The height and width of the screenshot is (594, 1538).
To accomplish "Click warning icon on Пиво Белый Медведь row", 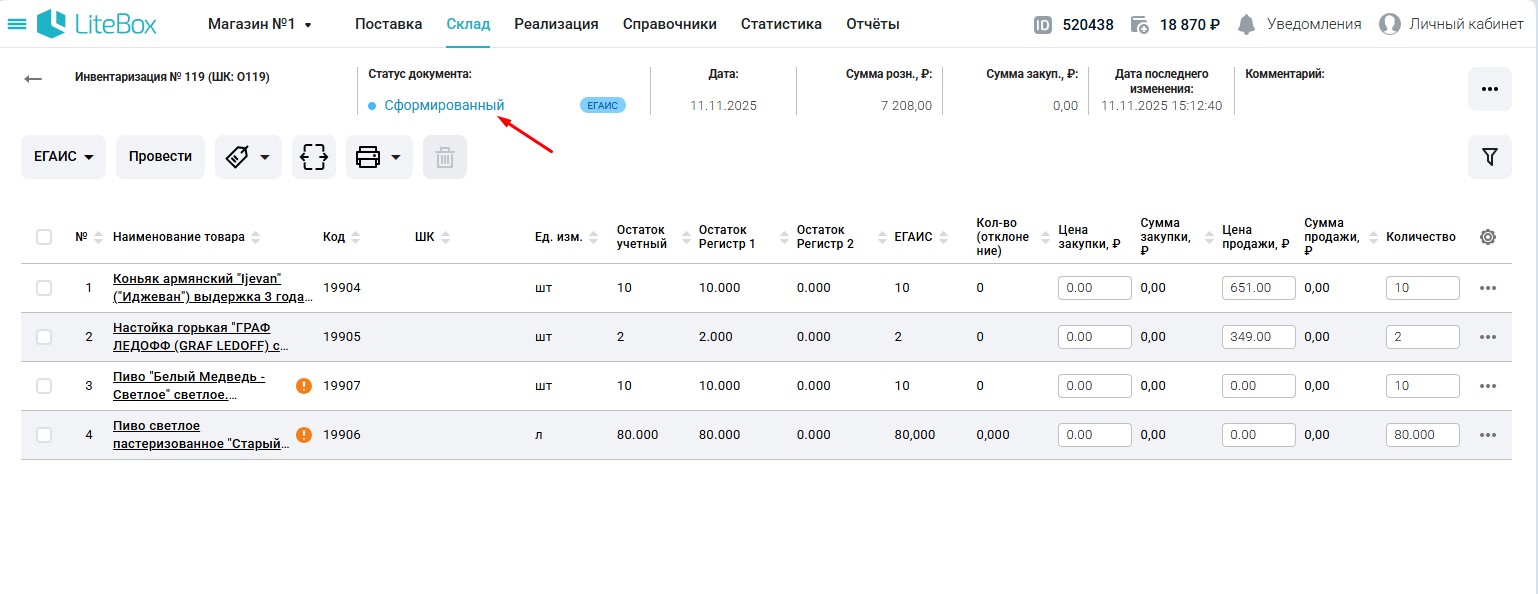I will tap(304, 386).
